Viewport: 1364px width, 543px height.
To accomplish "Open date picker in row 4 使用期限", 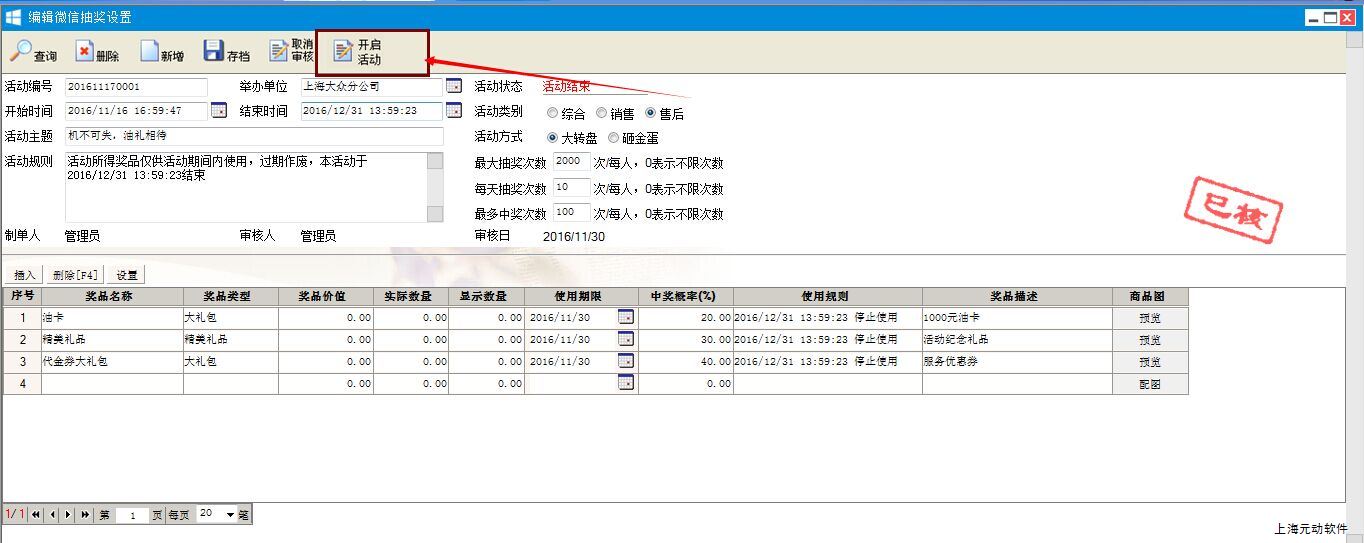I will (x=626, y=383).
